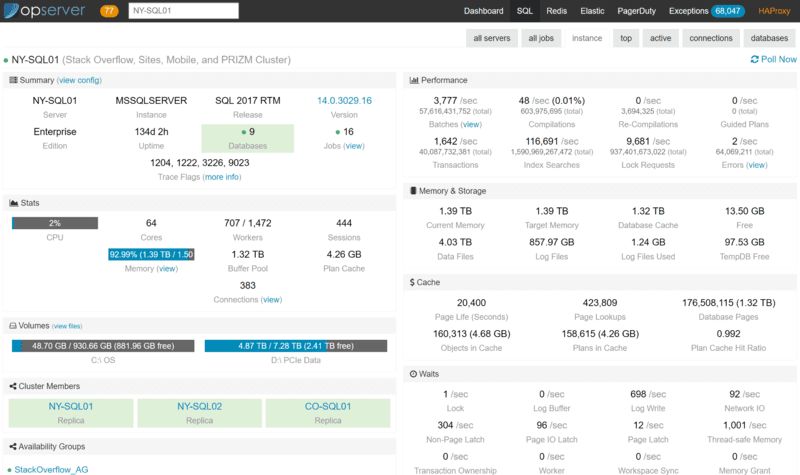Click the 0.992 Plan Cache Hit Ratio value

coord(728,334)
